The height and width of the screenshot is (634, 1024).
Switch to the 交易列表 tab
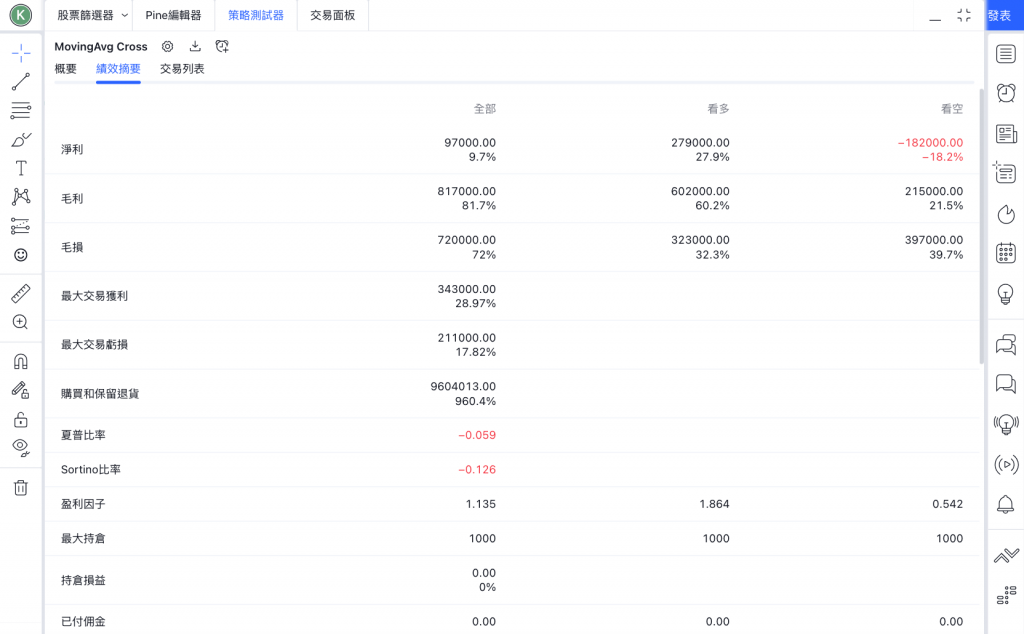182,69
